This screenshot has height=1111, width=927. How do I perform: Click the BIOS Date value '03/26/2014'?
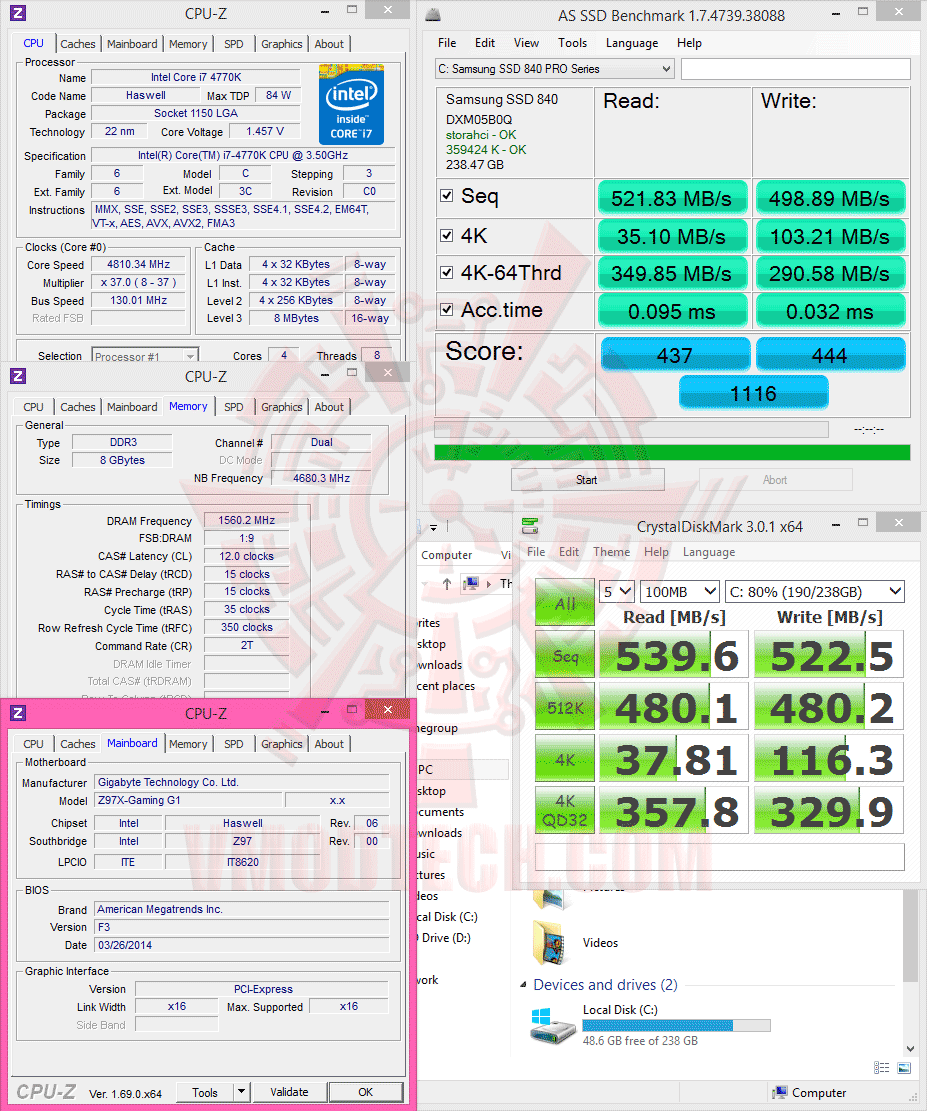[241, 944]
